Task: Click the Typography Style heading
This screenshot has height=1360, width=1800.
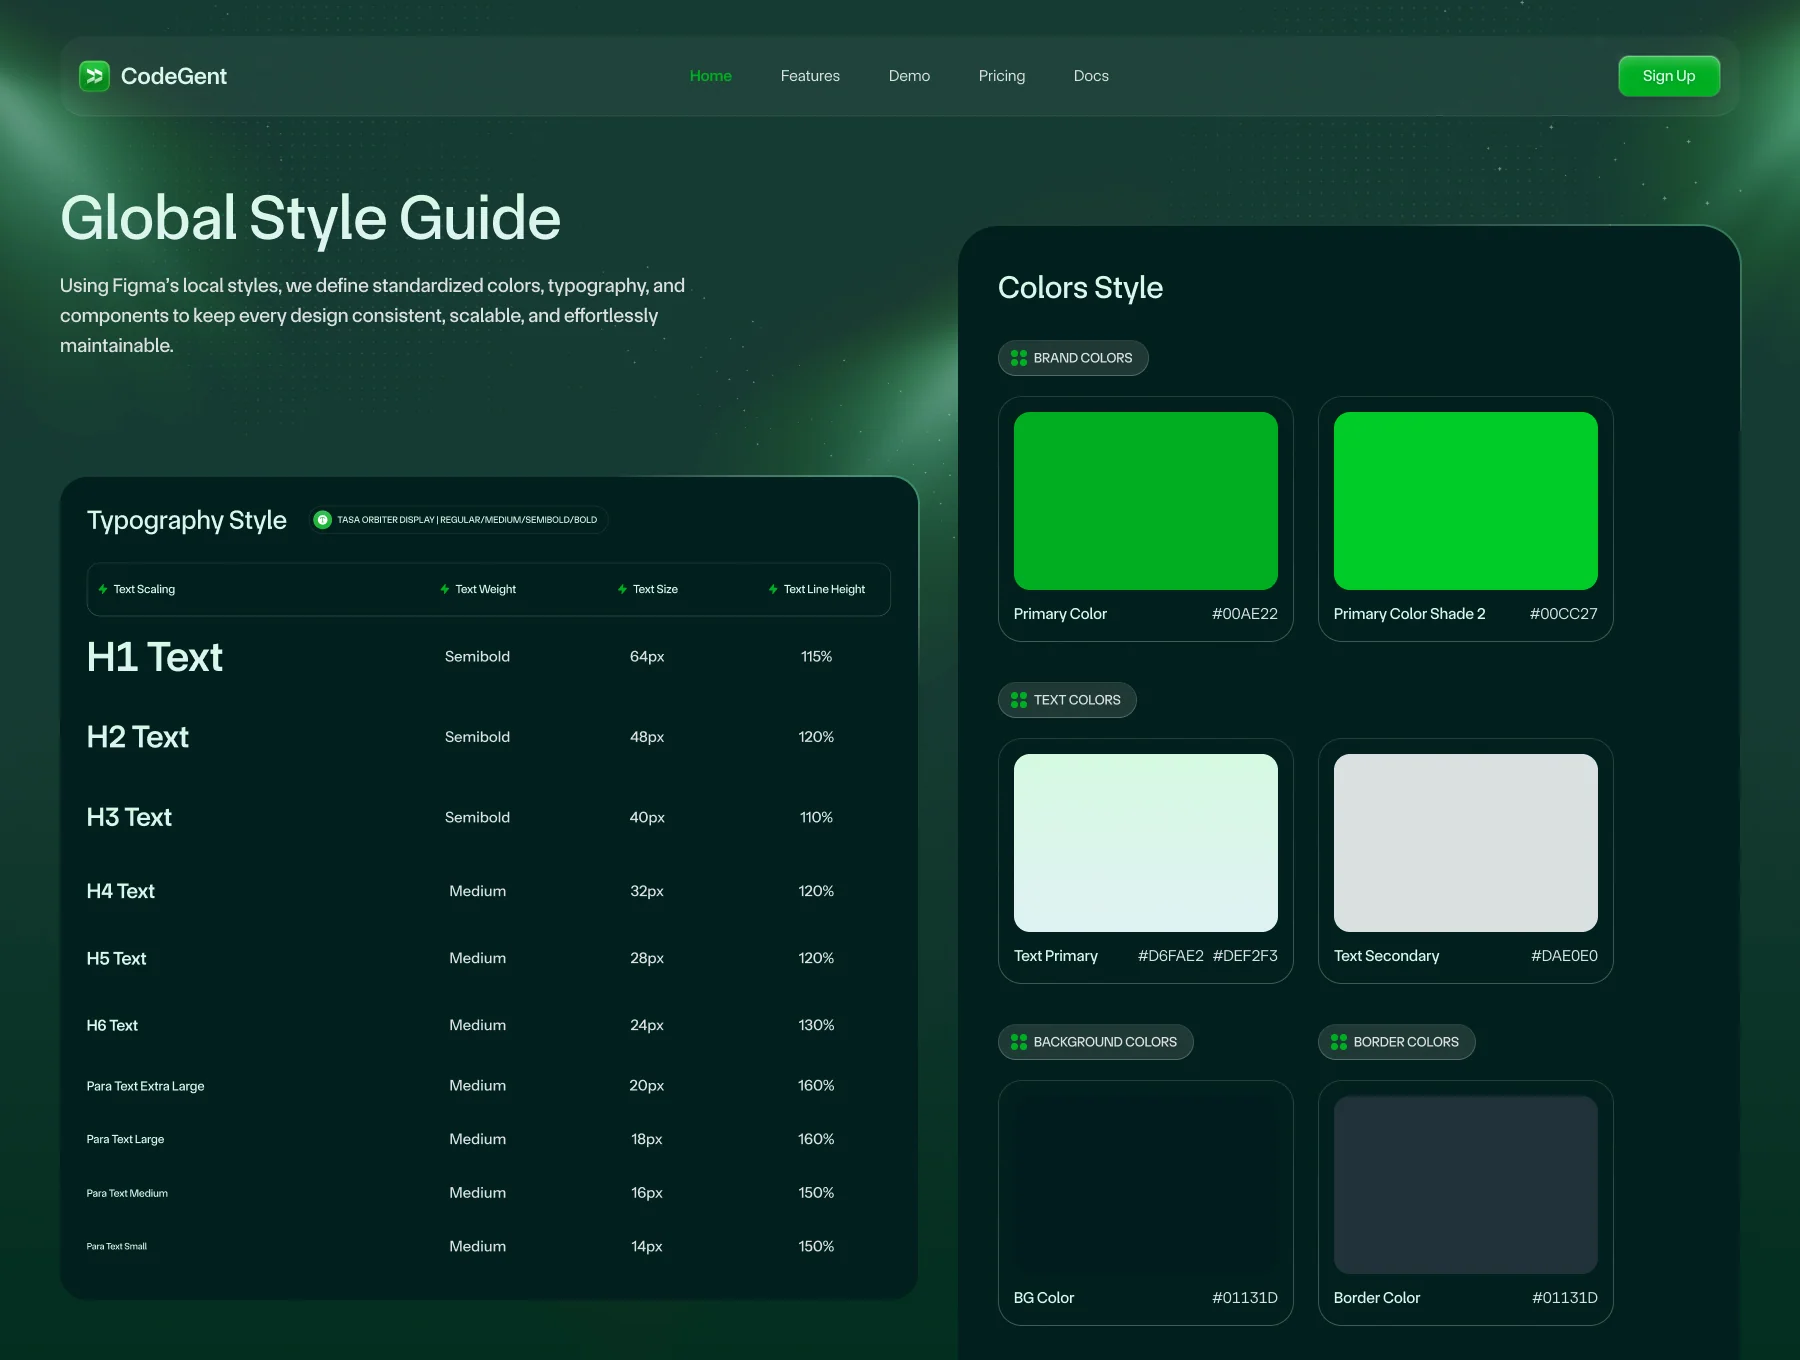Action: click(x=187, y=520)
